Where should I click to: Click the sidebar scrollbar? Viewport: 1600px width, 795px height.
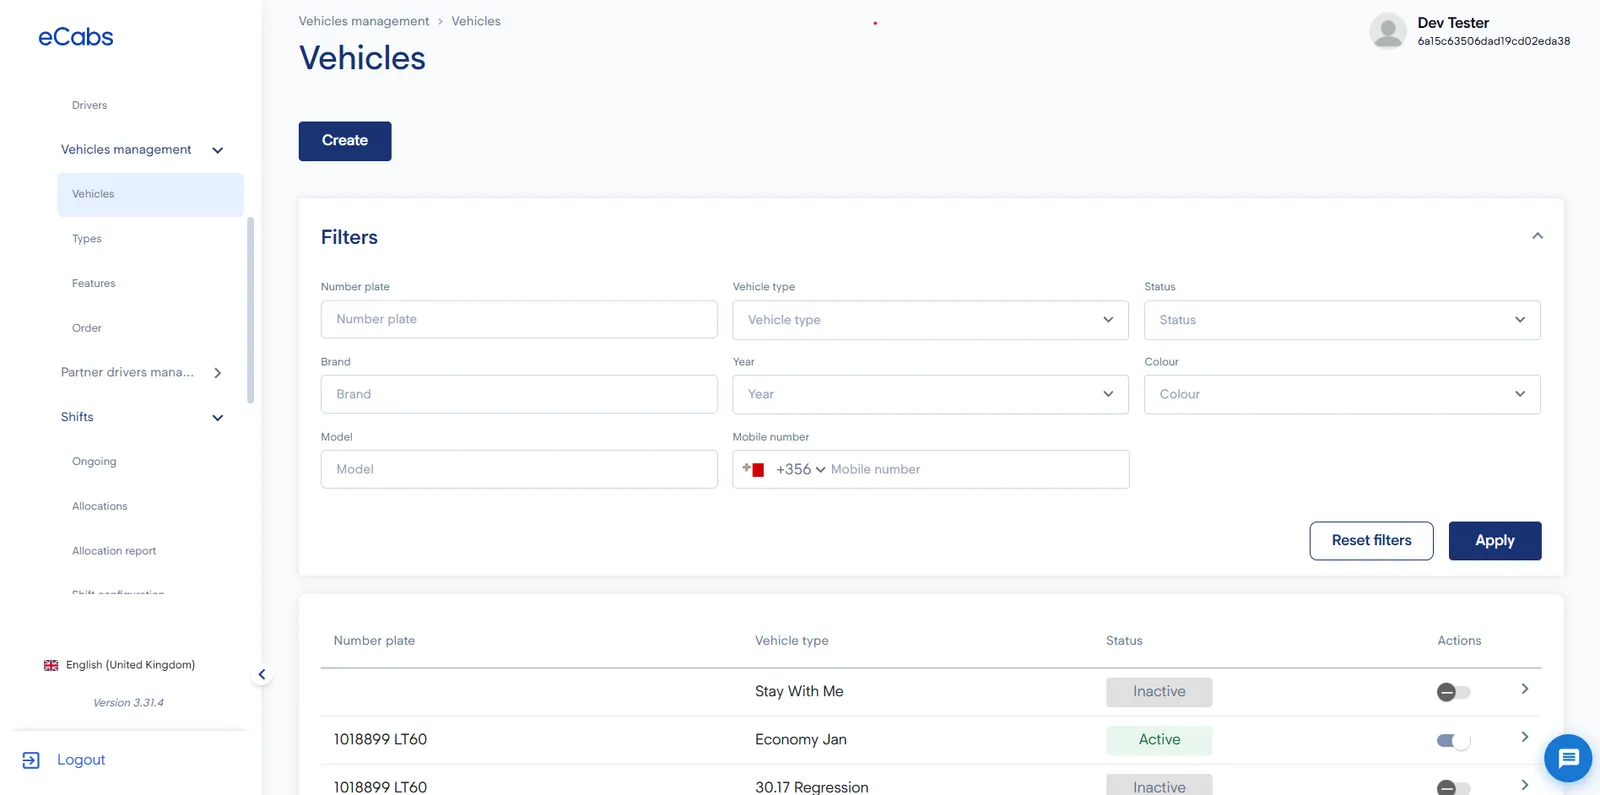[x=250, y=310]
